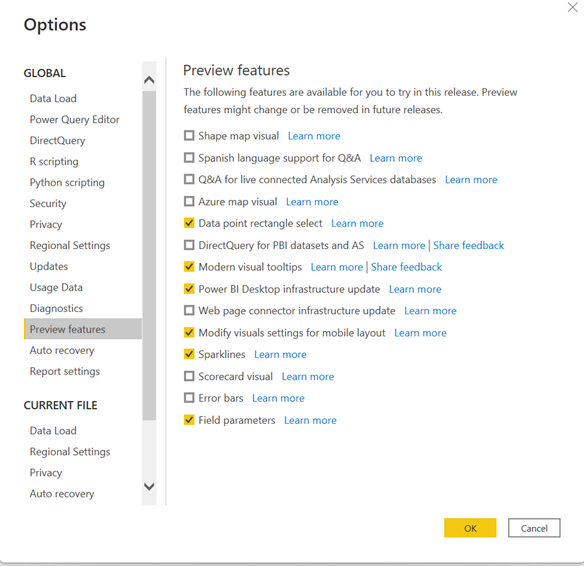
Task: Open Learn more for Web page connector
Action: click(x=431, y=311)
